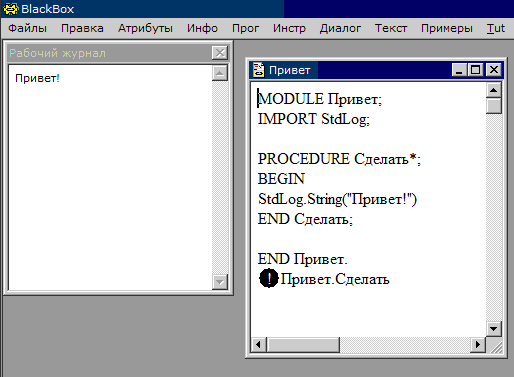Click the document icon of Привет window
Screen dimensions: 514x377
tap(259, 70)
